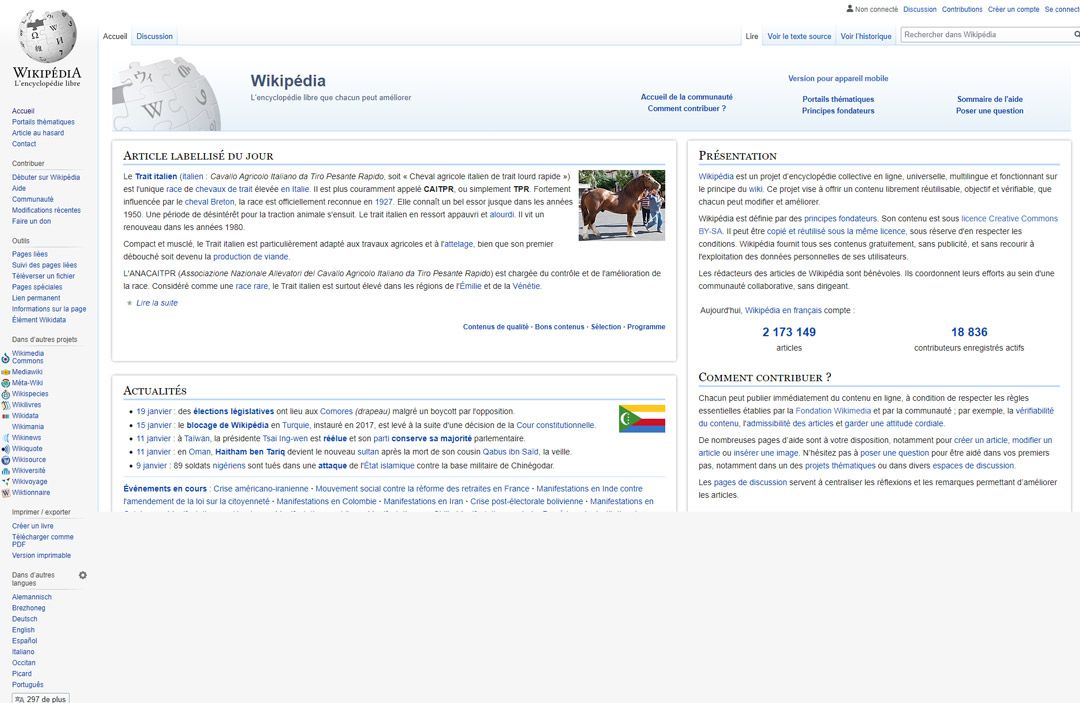The height and width of the screenshot is (703, 1080).
Task: Open Élément Wikidata sidebar link
Action: coord(39,320)
